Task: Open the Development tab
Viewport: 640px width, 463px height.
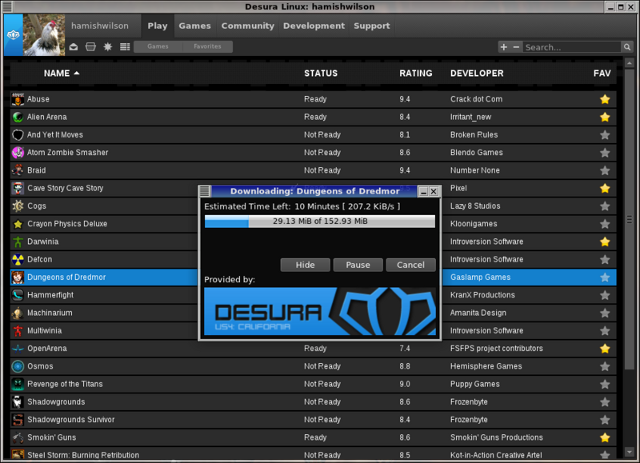Action: (x=314, y=26)
